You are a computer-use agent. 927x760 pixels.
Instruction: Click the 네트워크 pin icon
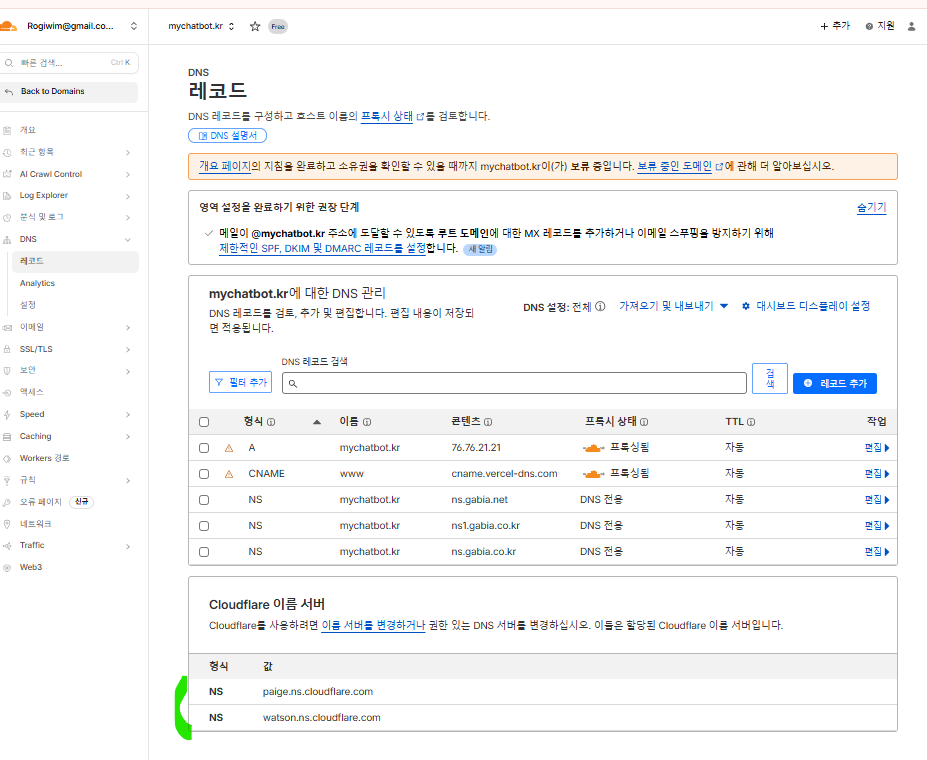(7, 524)
